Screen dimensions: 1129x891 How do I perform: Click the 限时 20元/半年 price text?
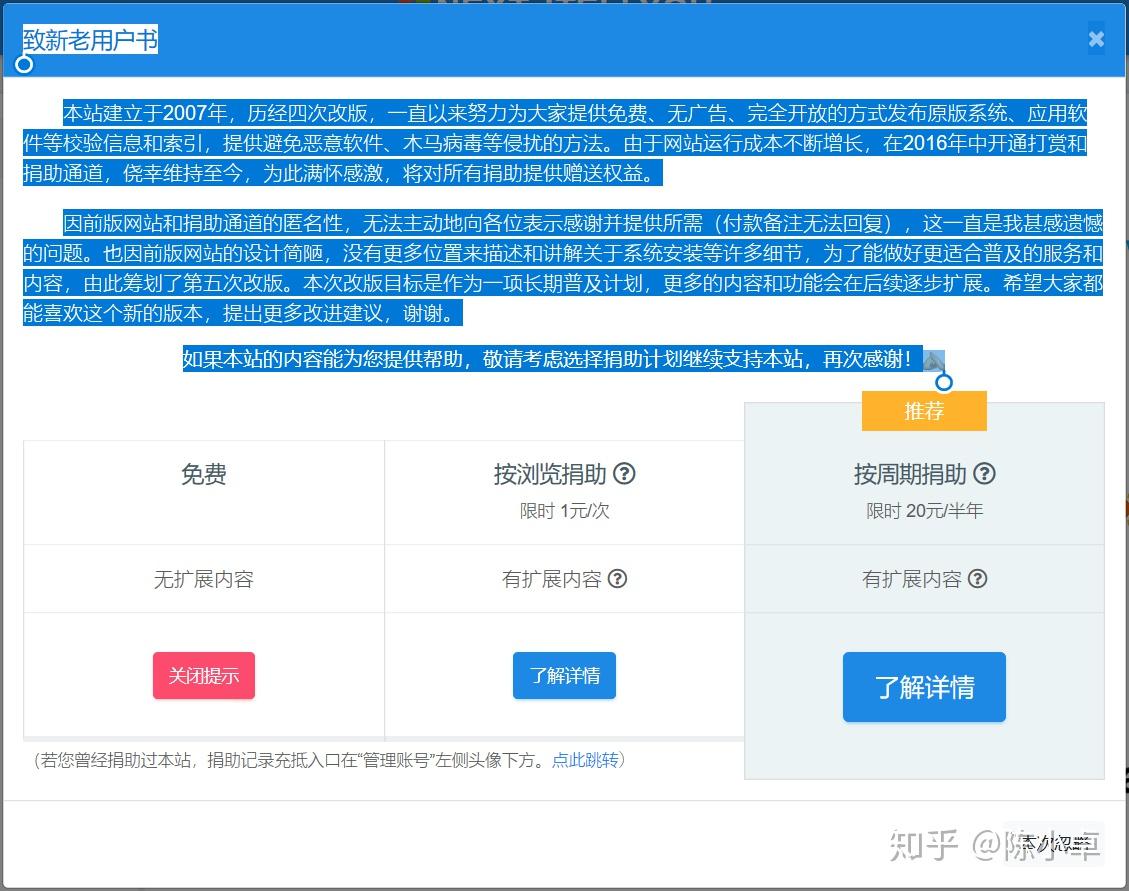925,511
